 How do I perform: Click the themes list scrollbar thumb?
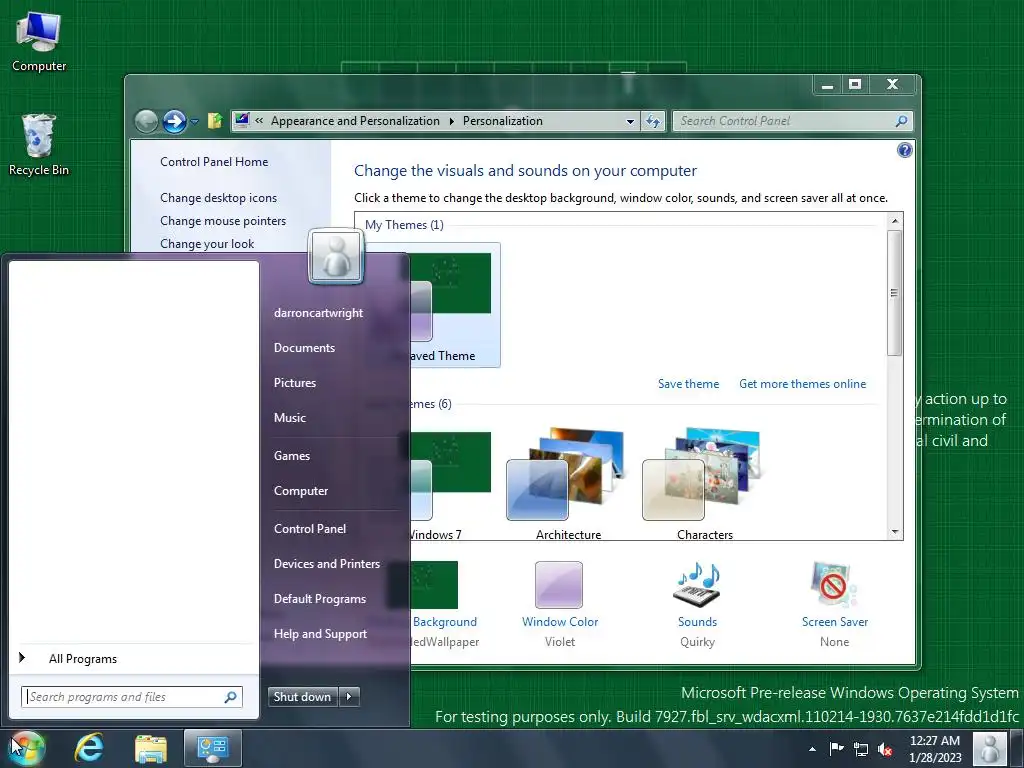(894, 293)
